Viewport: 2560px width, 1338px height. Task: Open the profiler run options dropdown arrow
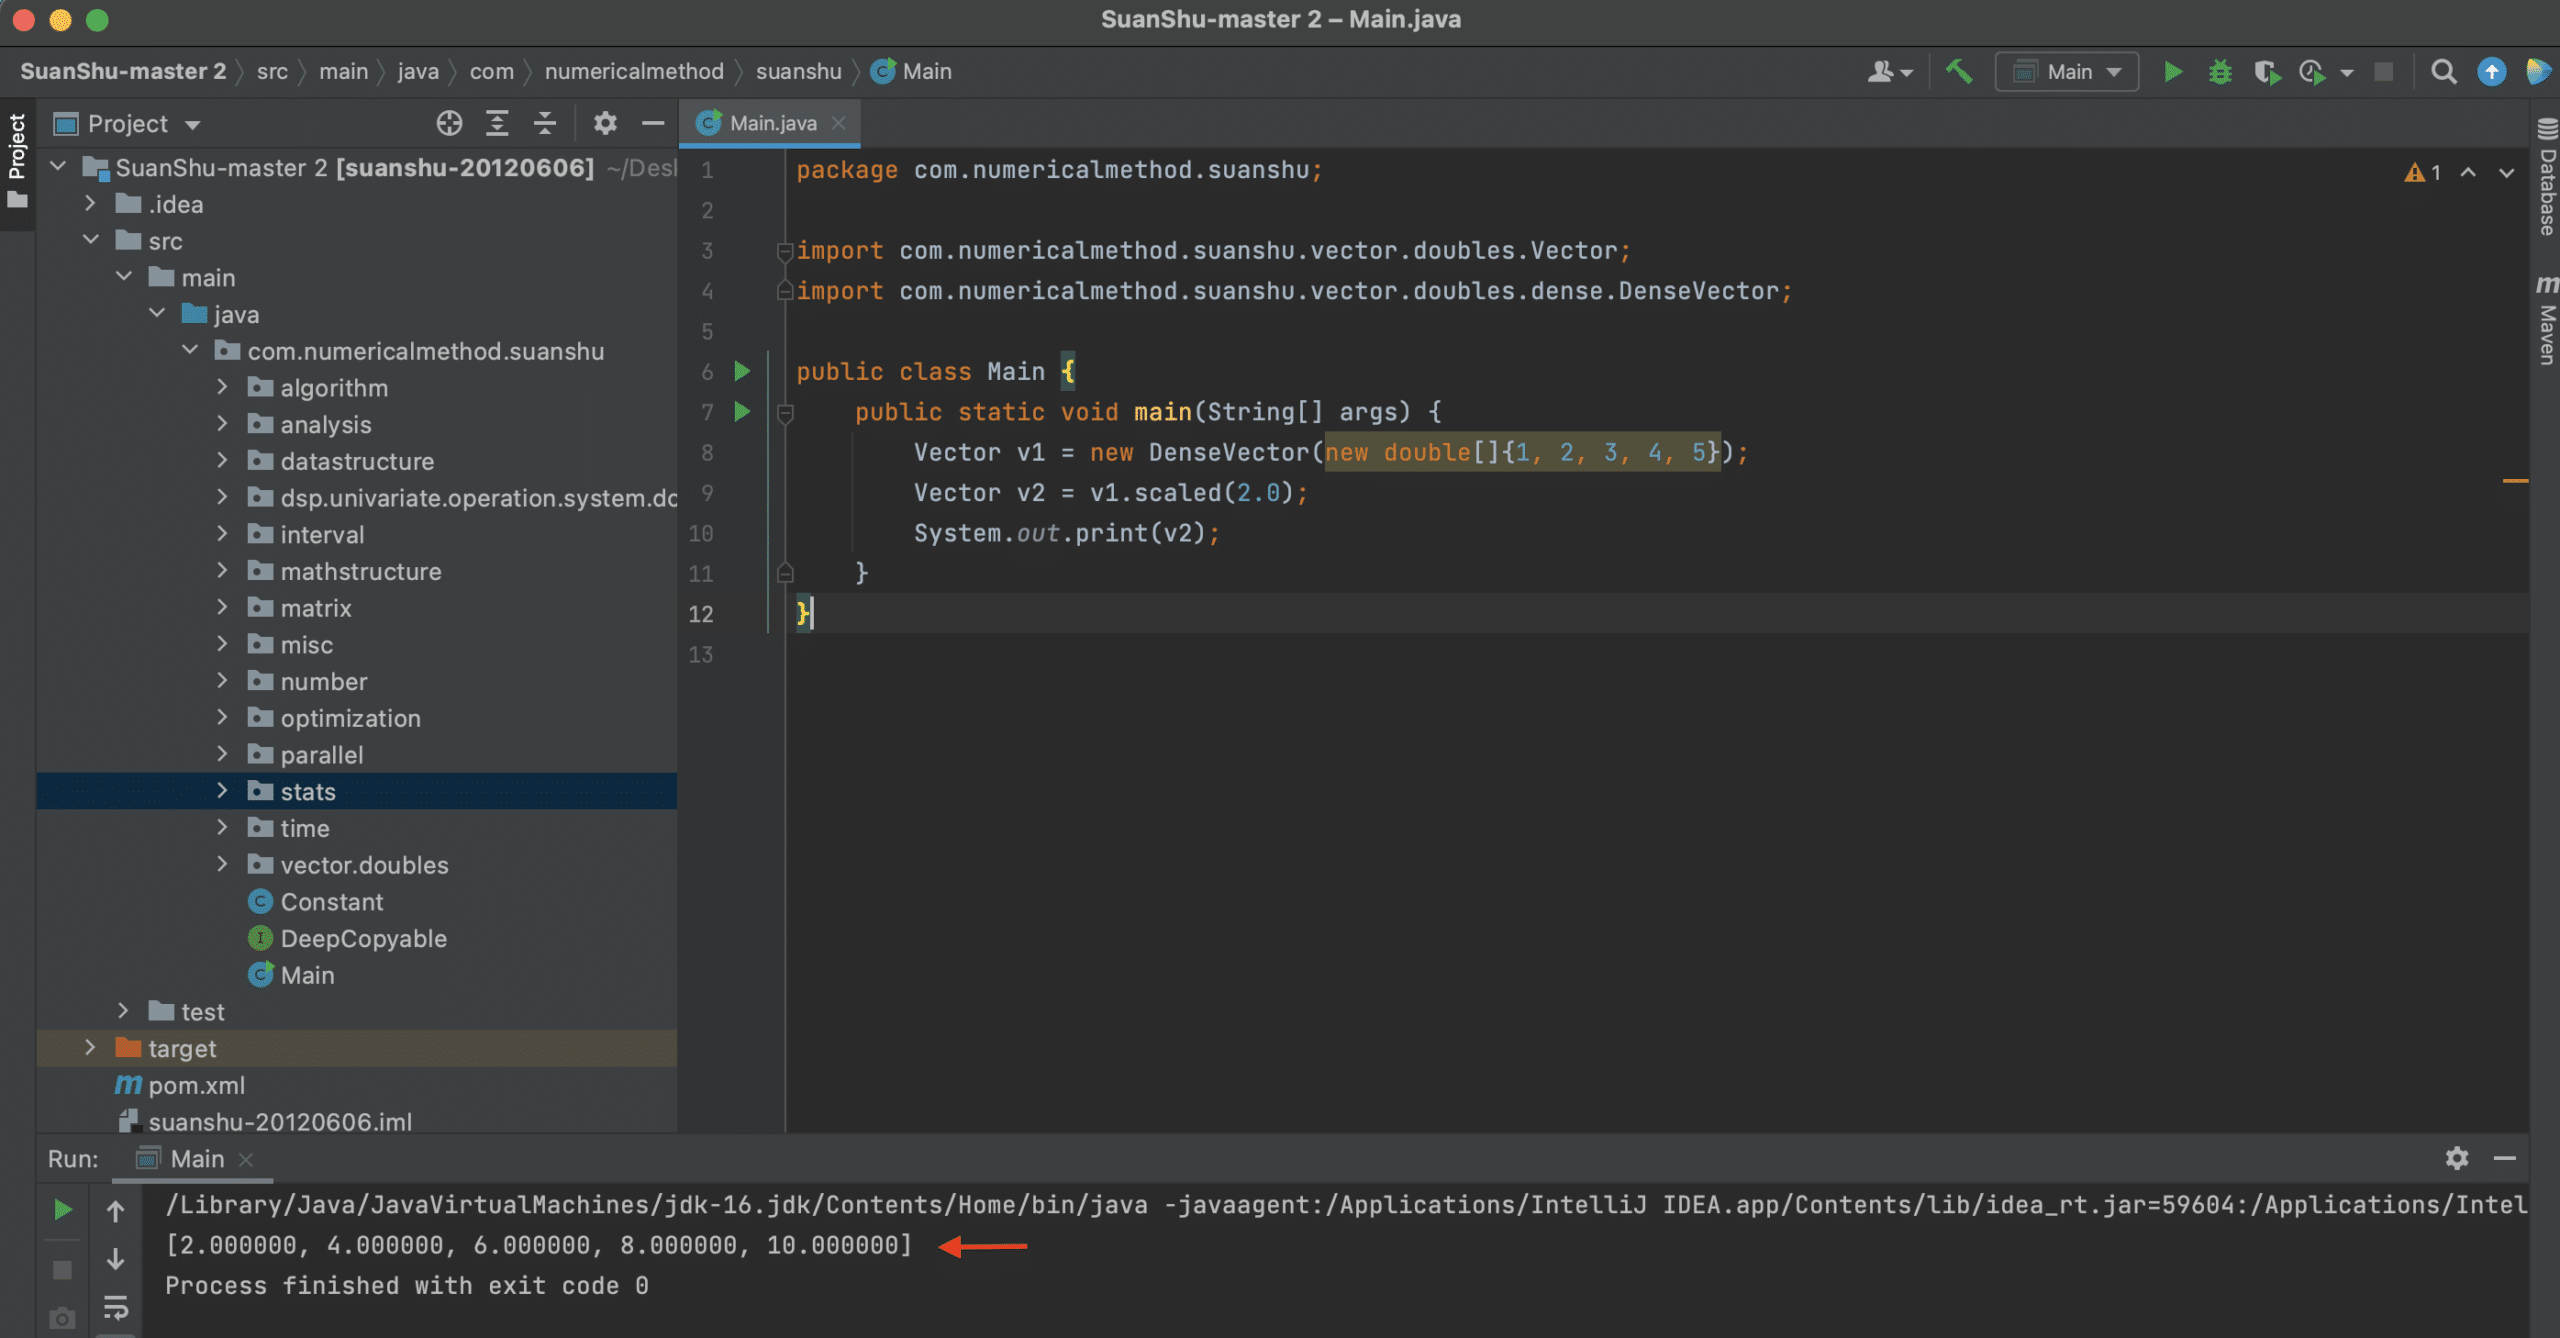2346,73
